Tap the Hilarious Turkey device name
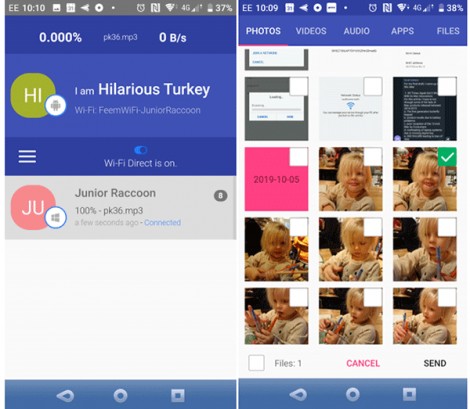Image resolution: width=470 pixels, height=409 pixels. point(154,89)
